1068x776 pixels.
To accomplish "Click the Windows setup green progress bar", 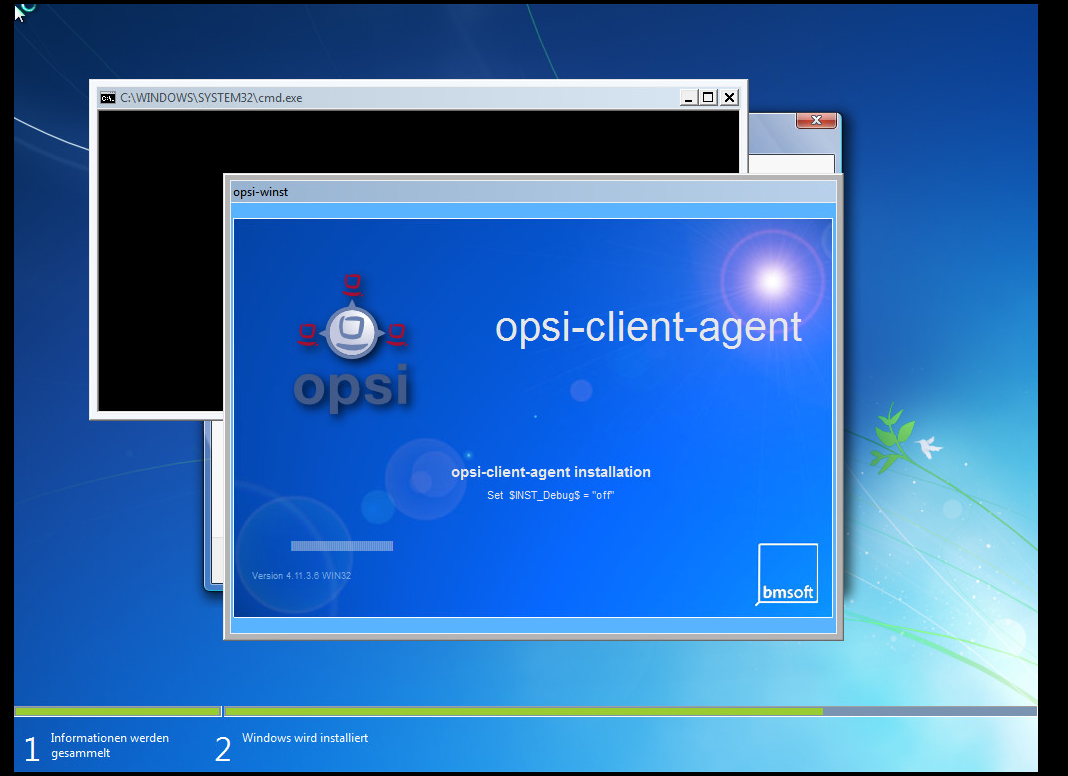I will (525, 711).
